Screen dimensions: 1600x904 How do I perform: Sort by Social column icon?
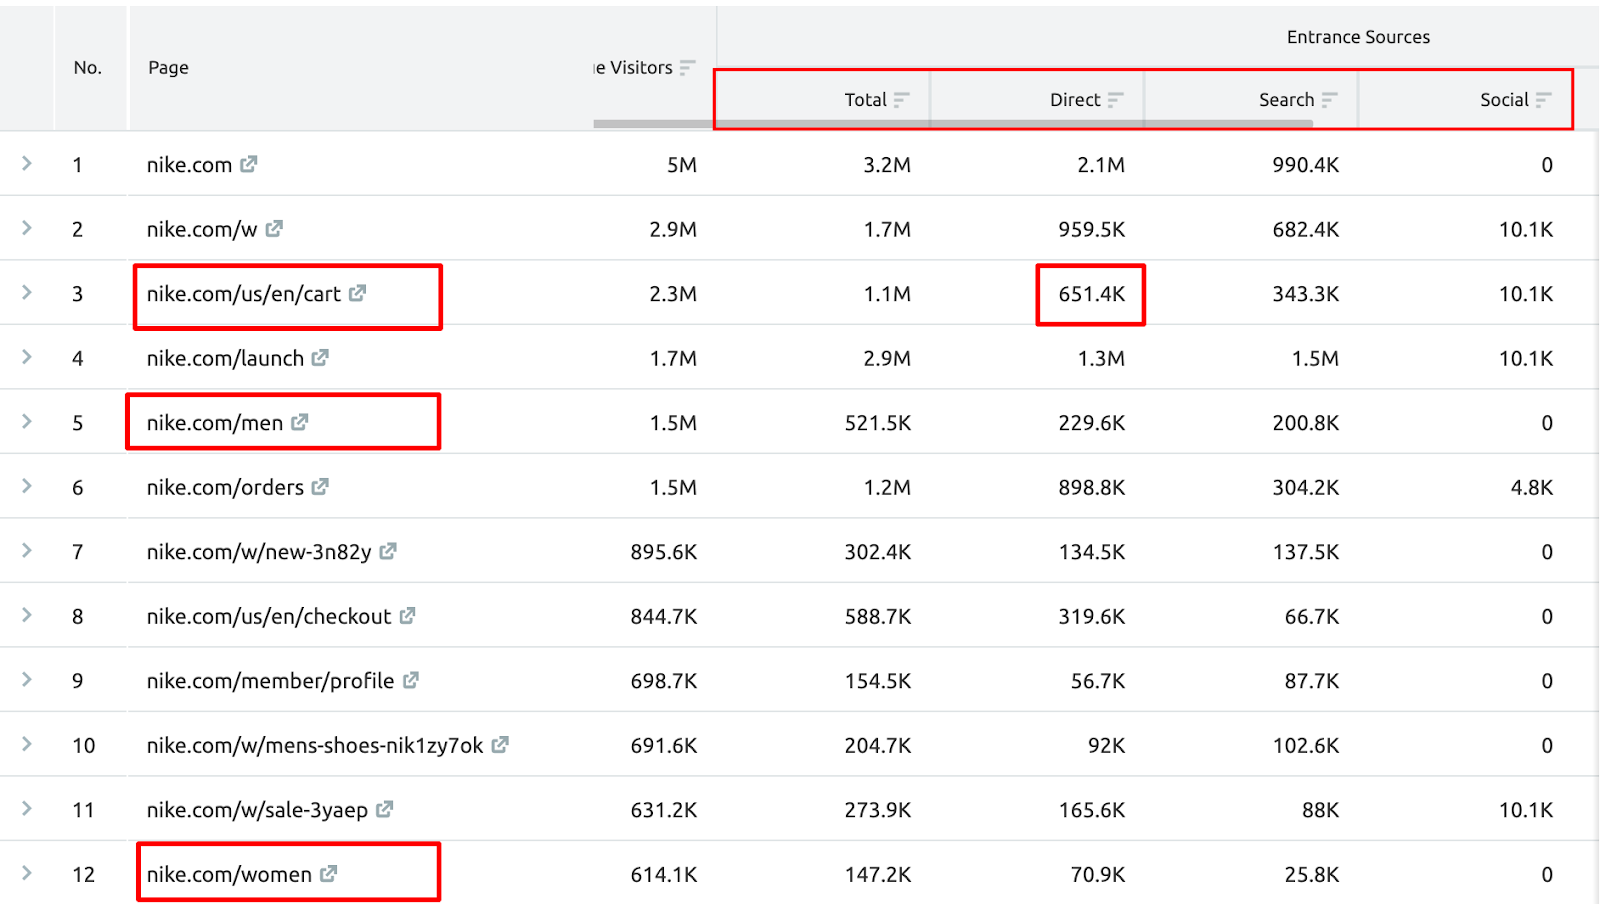[x=1543, y=99]
